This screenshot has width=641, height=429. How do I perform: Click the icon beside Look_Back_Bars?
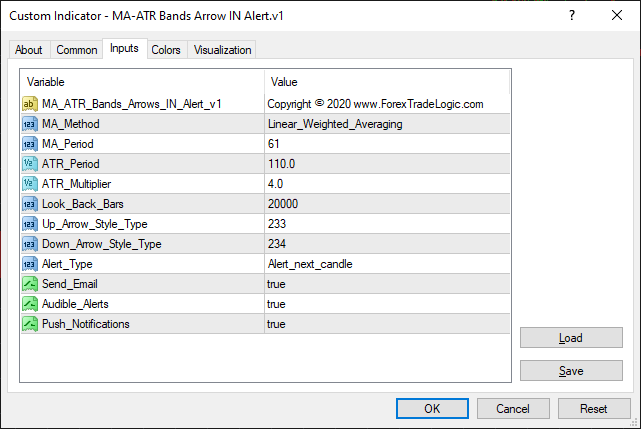pyautogui.click(x=30, y=204)
